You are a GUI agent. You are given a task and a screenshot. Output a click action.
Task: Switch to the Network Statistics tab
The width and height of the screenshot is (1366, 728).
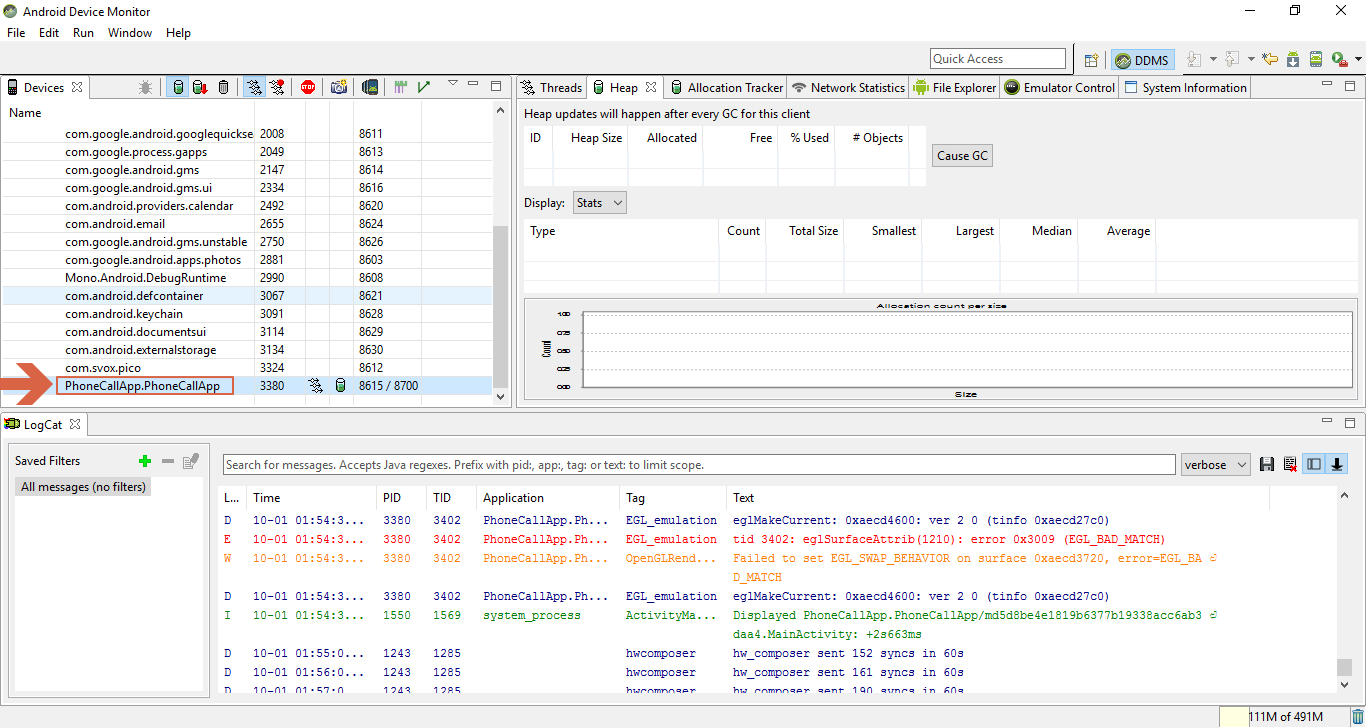(848, 88)
